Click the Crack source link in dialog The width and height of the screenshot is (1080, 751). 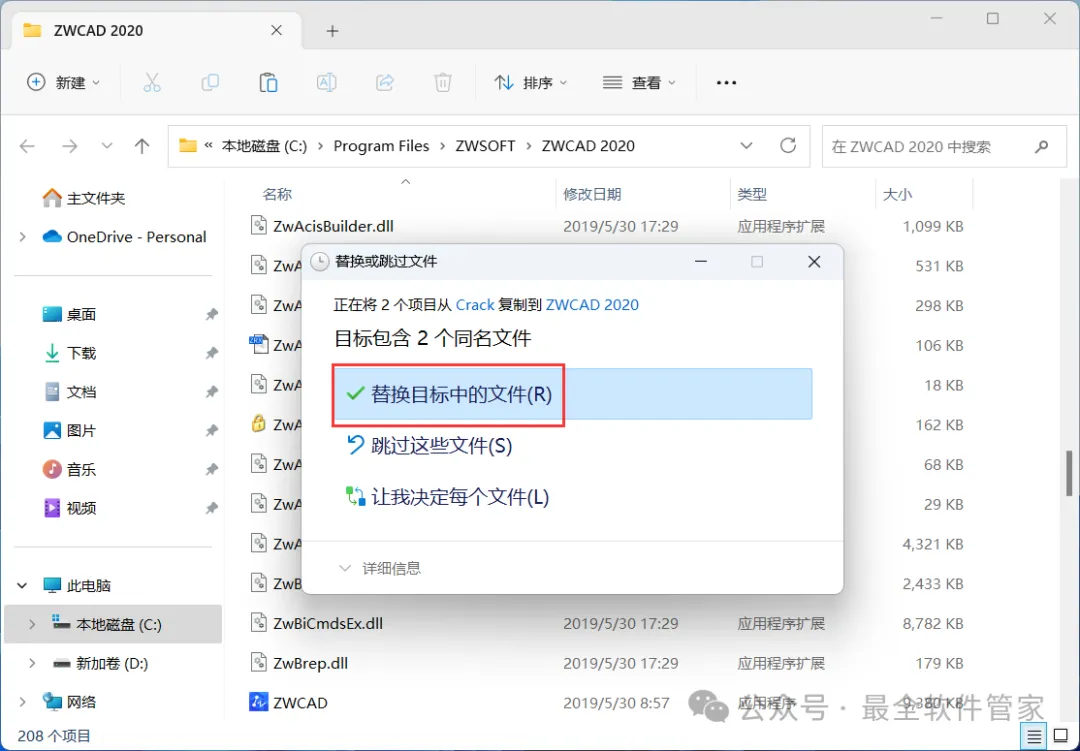tap(475, 305)
